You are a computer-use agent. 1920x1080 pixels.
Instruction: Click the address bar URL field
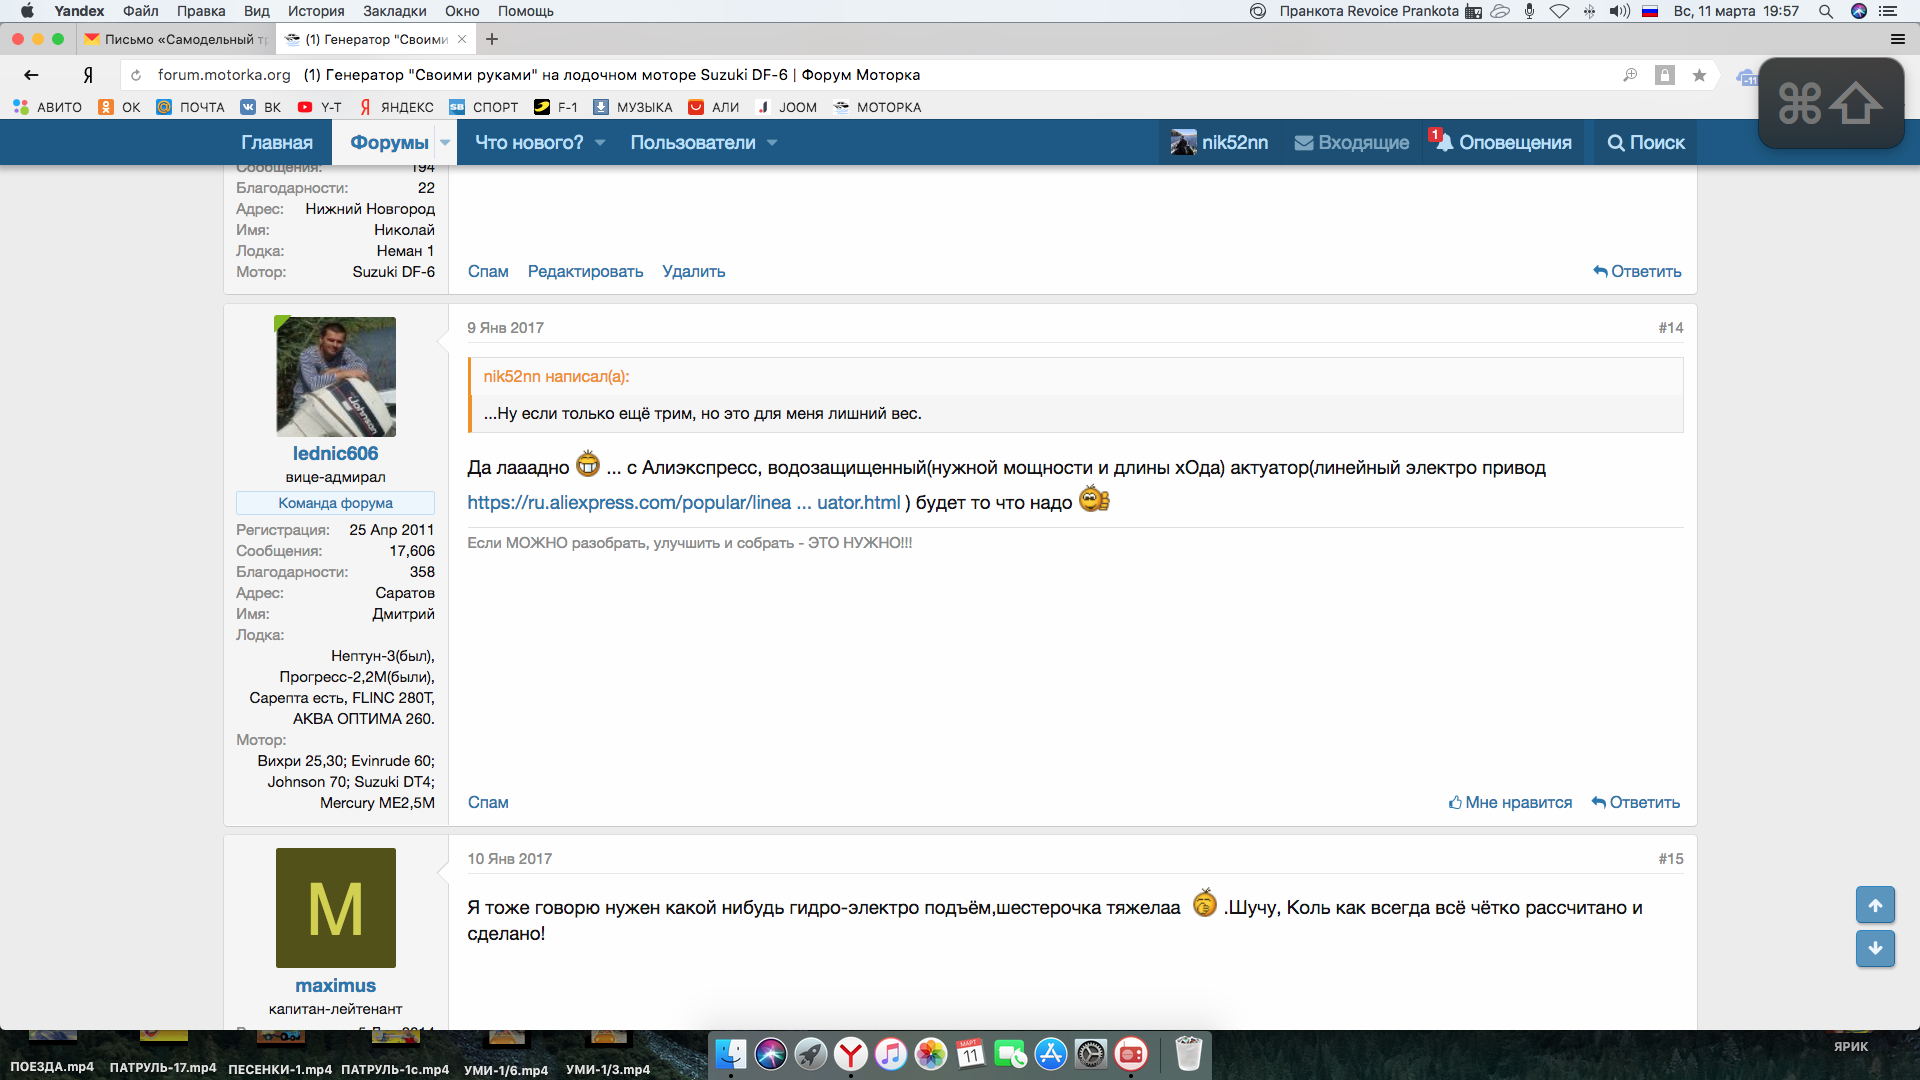[870, 75]
